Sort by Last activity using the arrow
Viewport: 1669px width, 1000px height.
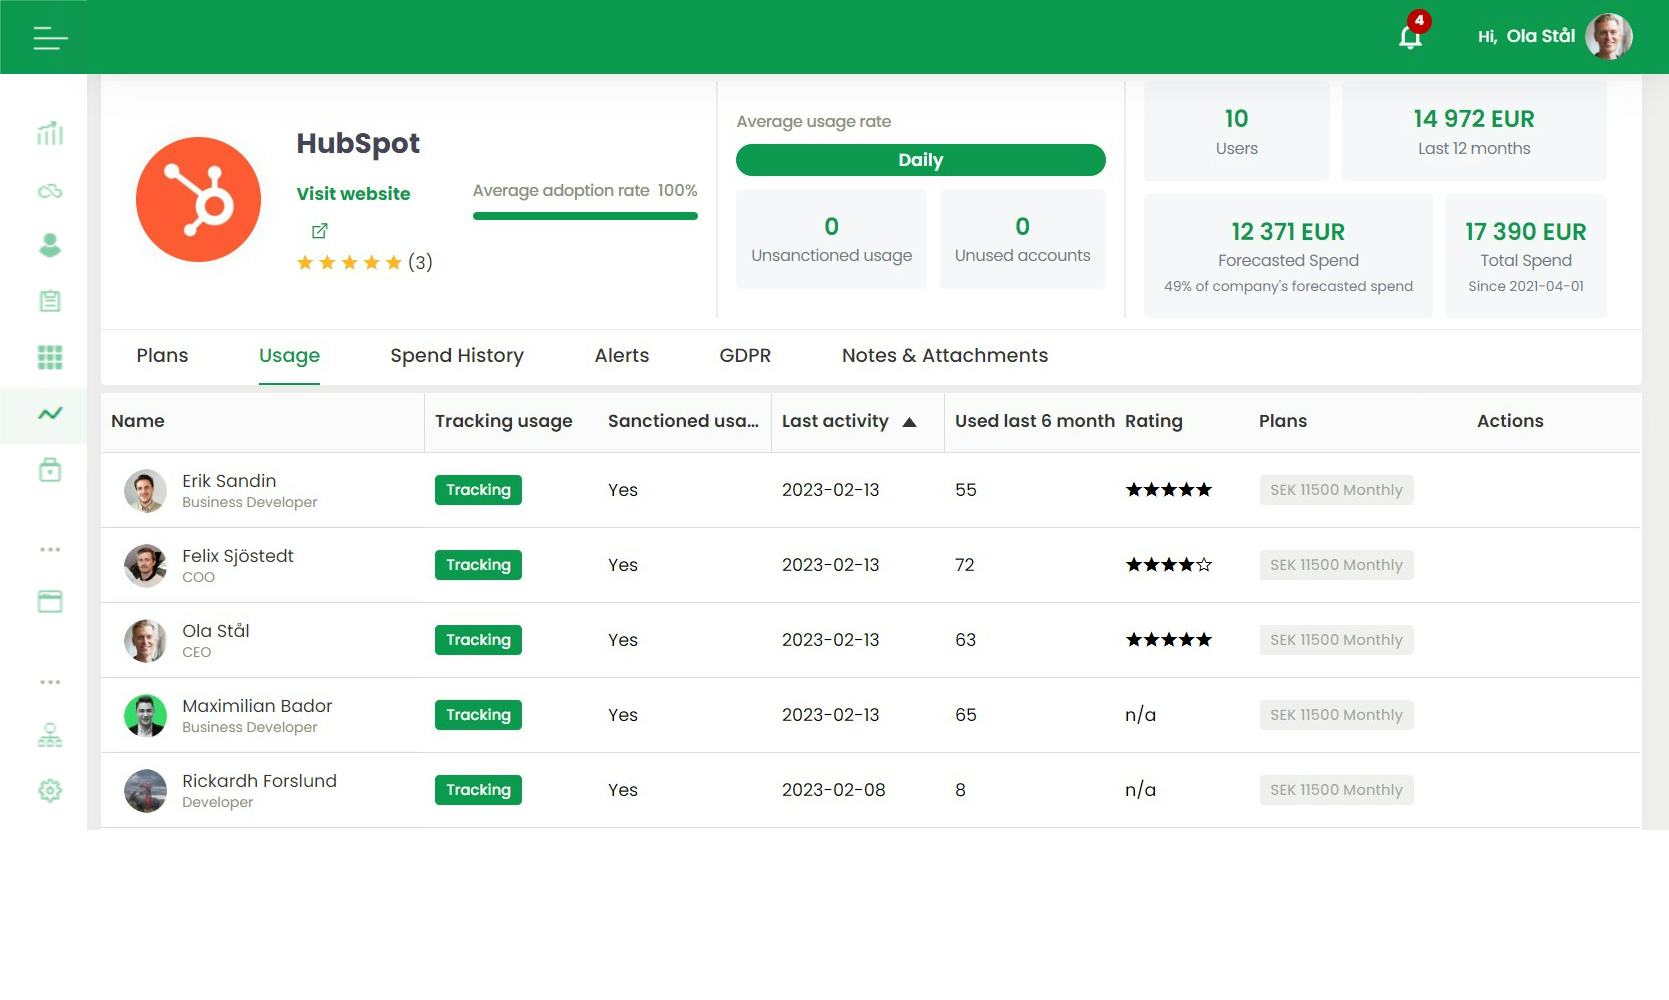(x=909, y=422)
